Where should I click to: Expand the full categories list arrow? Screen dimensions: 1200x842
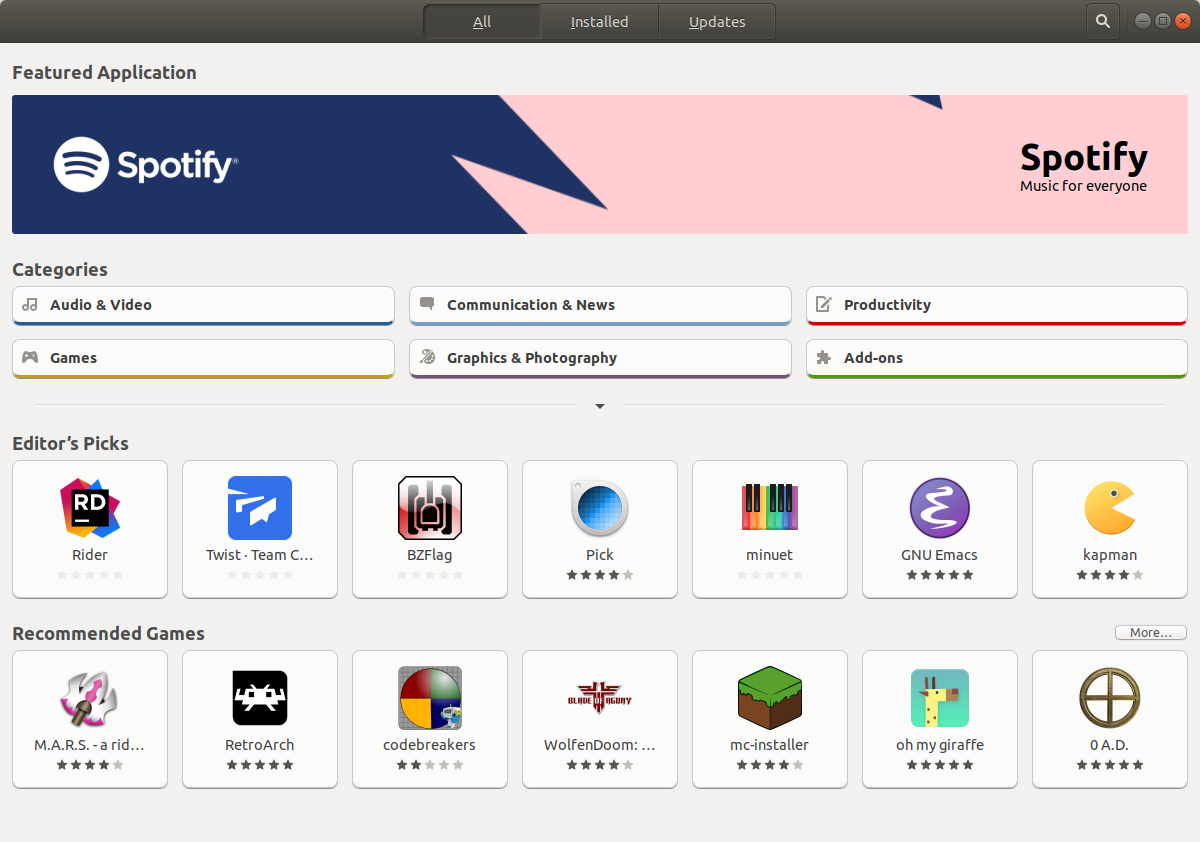[600, 406]
